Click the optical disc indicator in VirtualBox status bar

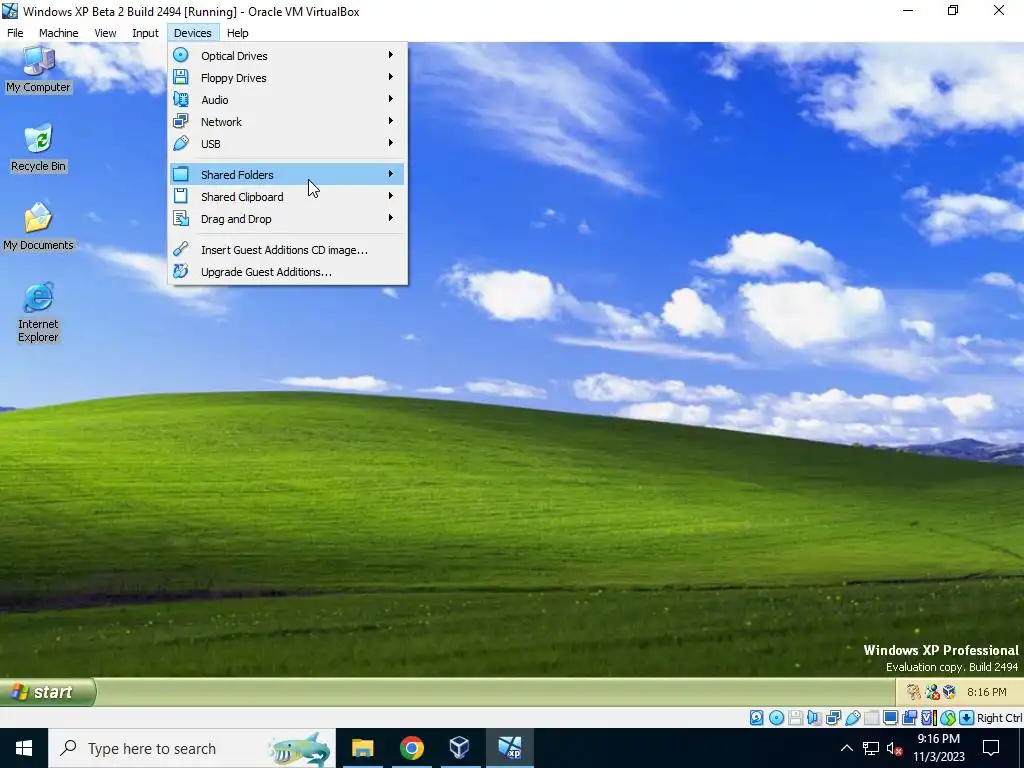(x=776, y=718)
